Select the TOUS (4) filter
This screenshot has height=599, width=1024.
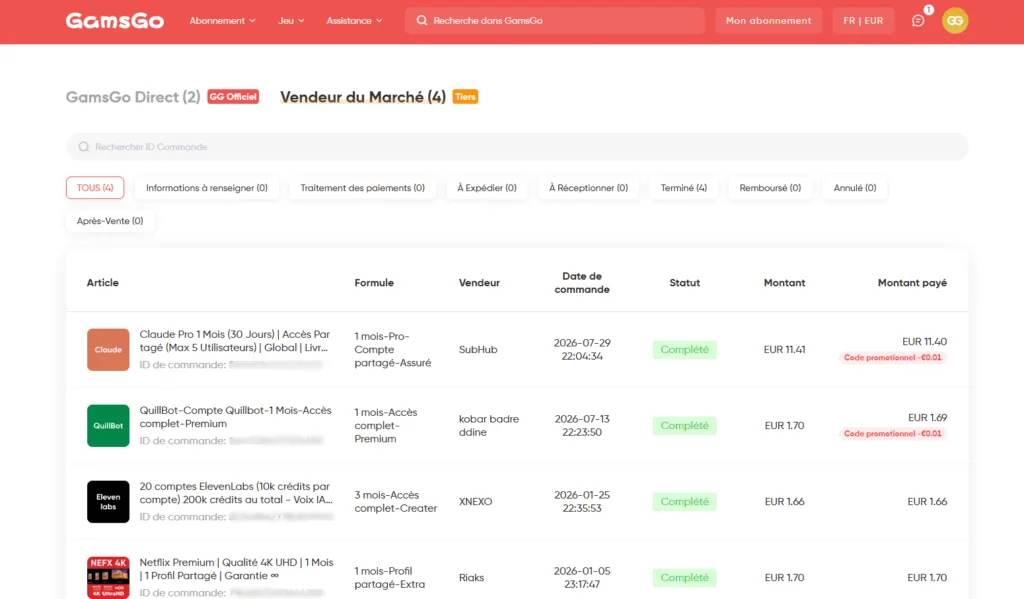(95, 188)
